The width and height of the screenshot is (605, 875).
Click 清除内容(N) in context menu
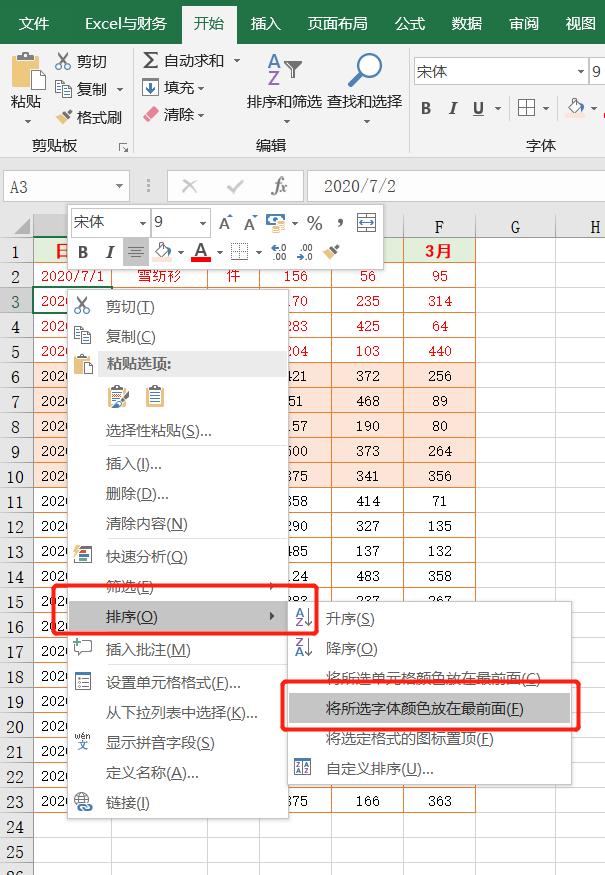click(x=177, y=523)
